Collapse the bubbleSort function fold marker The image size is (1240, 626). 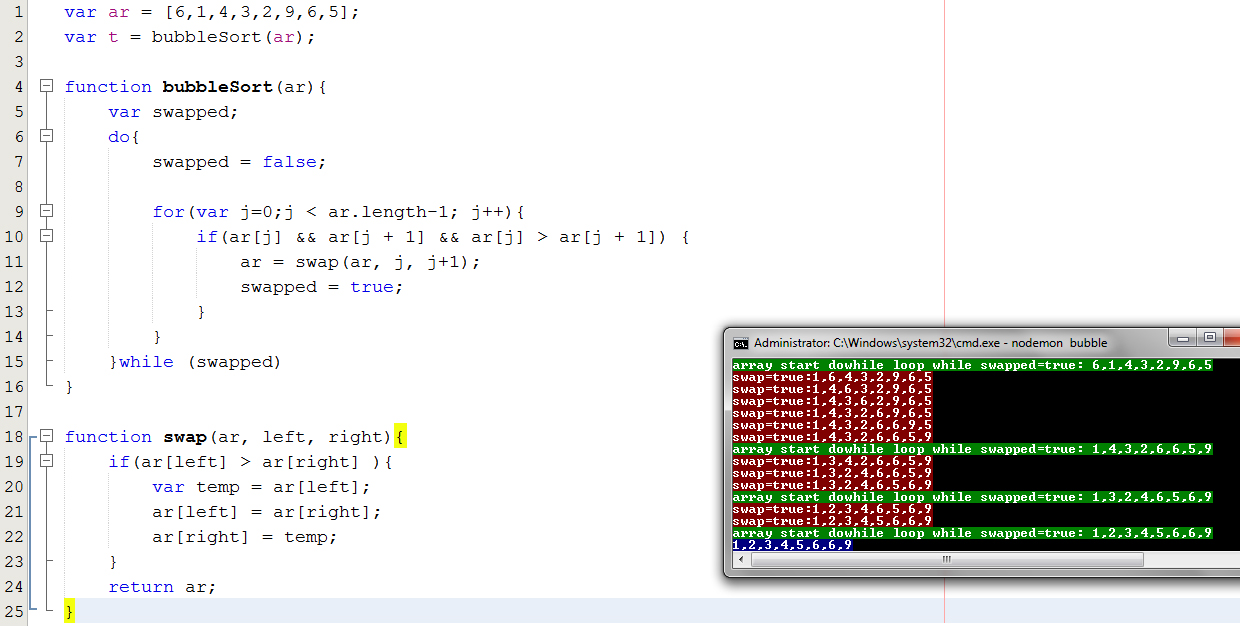pos(46,87)
